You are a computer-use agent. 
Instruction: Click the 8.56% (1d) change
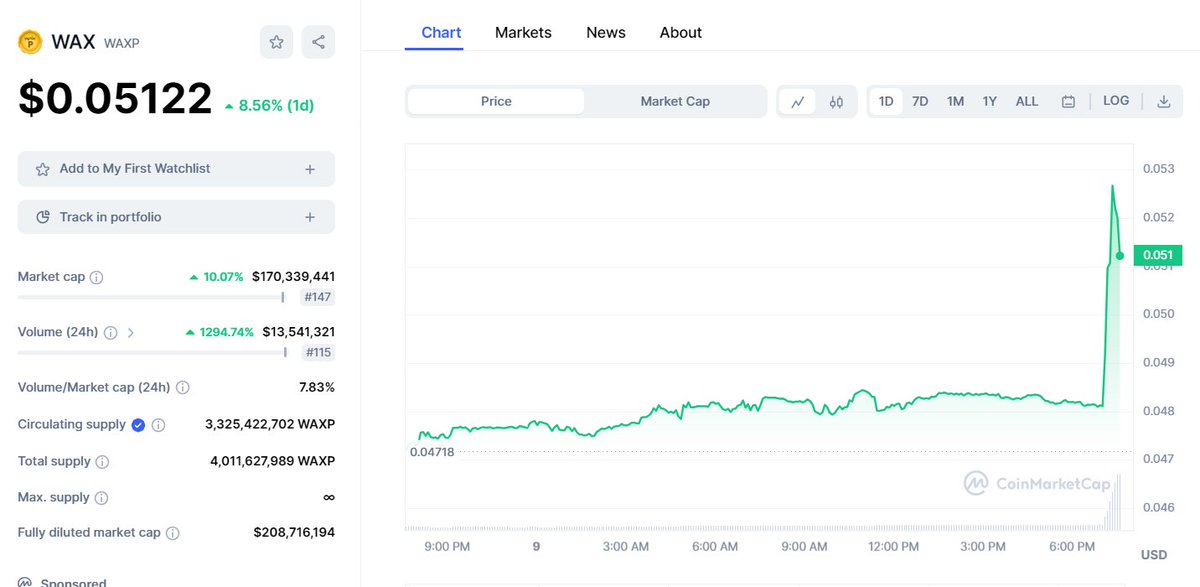click(269, 105)
